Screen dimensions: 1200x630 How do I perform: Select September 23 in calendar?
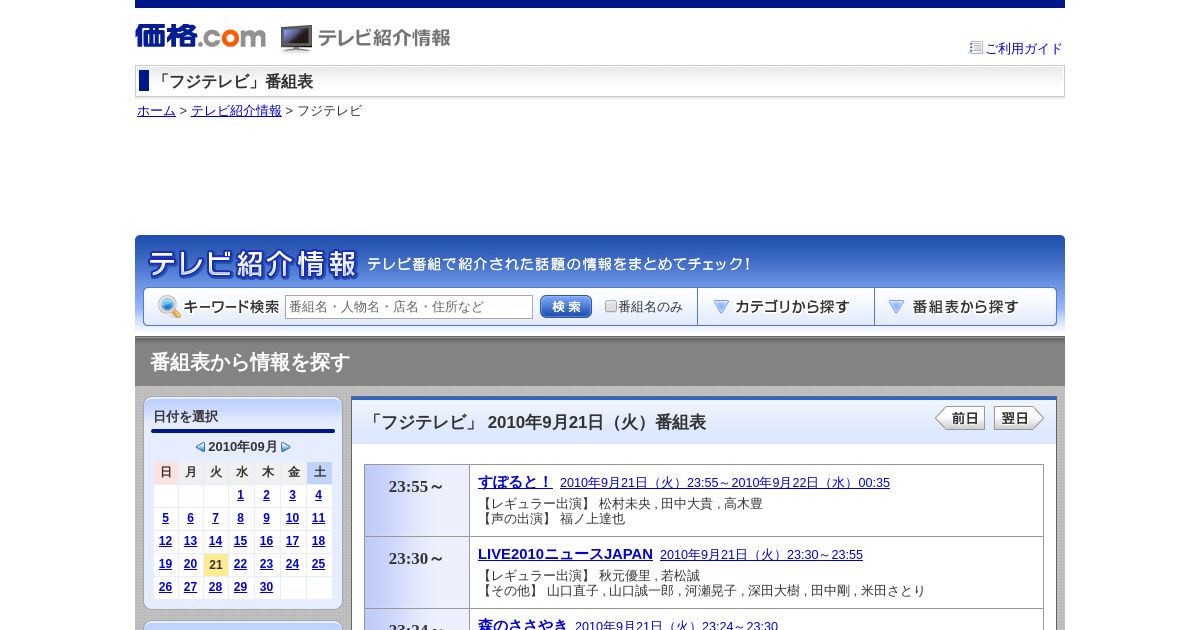(267, 564)
